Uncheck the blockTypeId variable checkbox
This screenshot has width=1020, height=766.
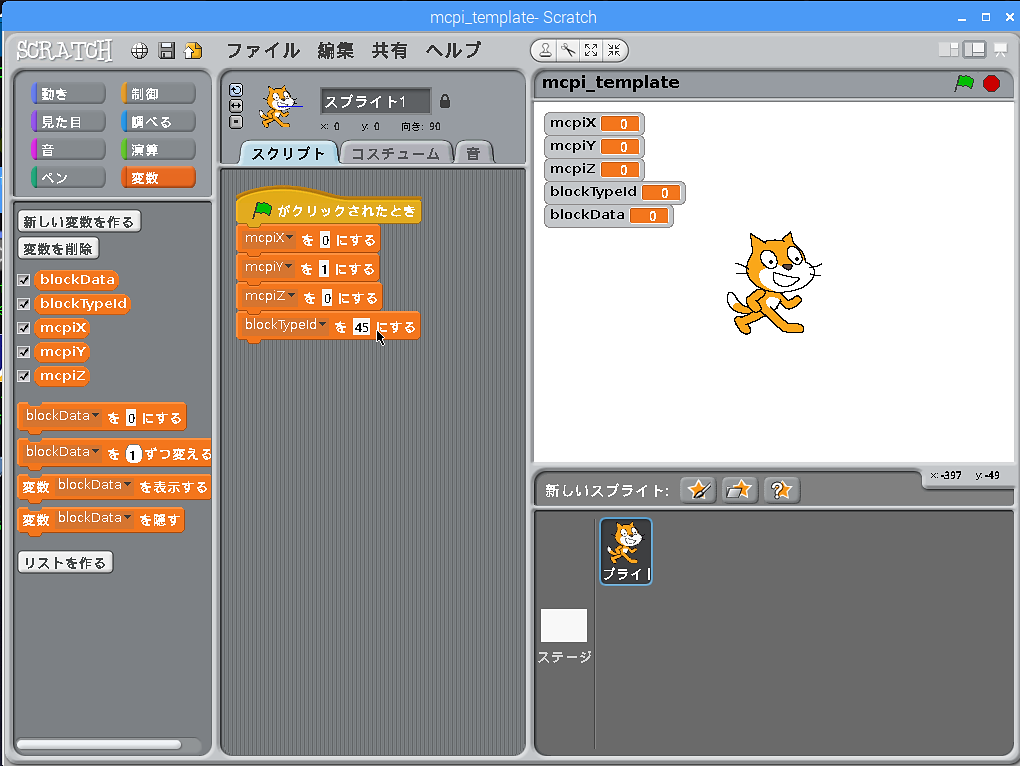click(24, 304)
